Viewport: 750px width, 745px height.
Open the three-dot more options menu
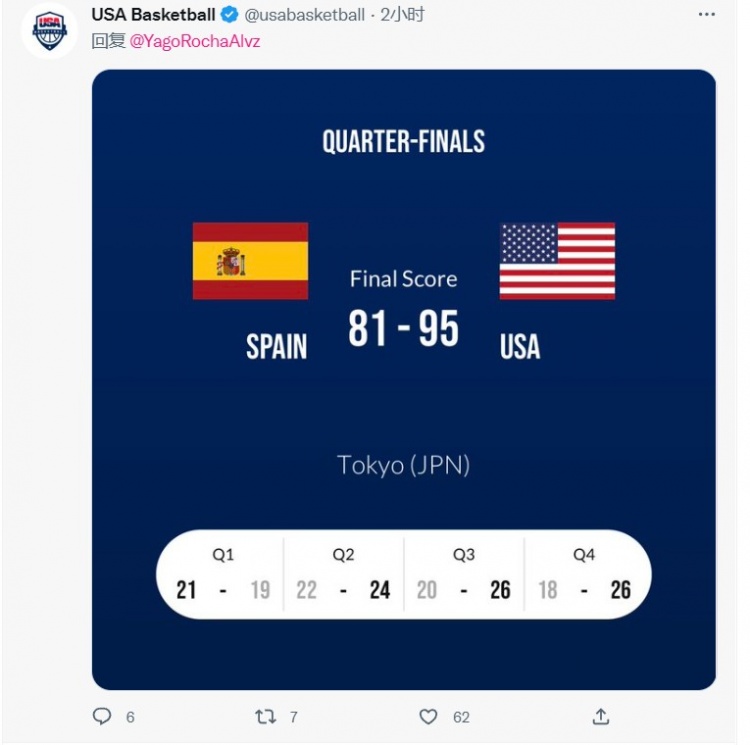pyautogui.click(x=706, y=14)
